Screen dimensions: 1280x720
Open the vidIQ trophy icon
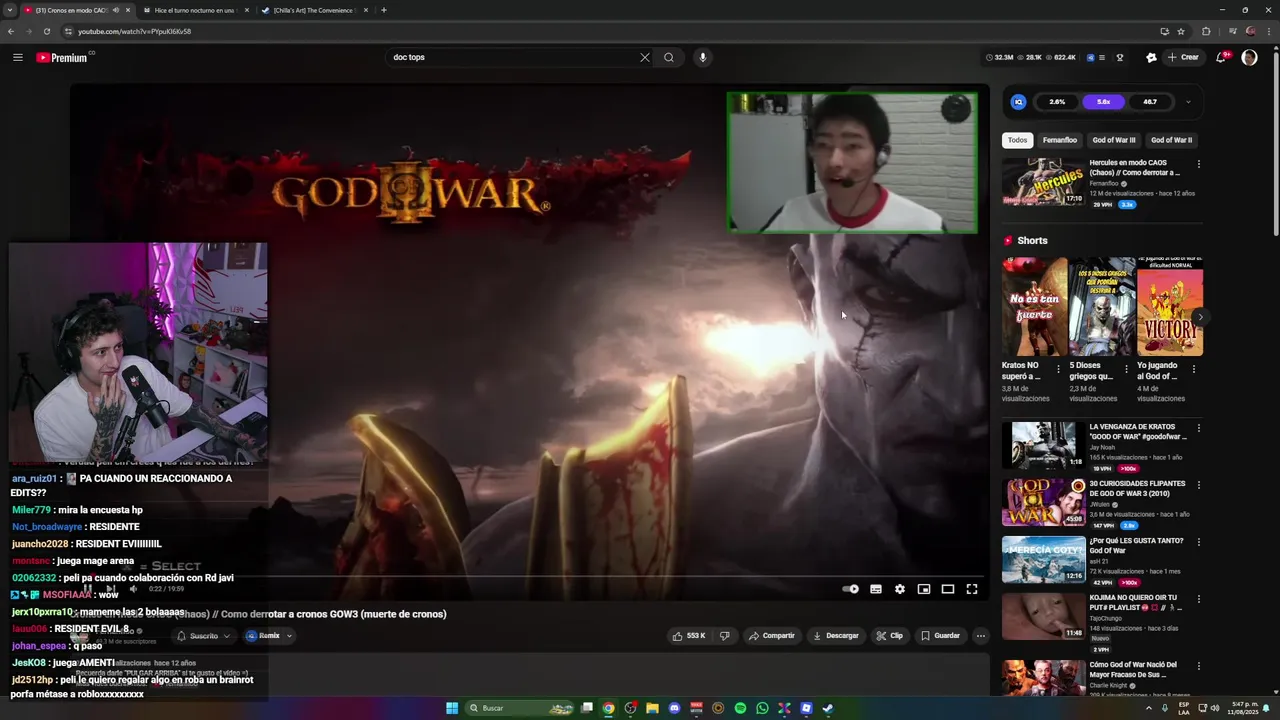pos(1120,57)
